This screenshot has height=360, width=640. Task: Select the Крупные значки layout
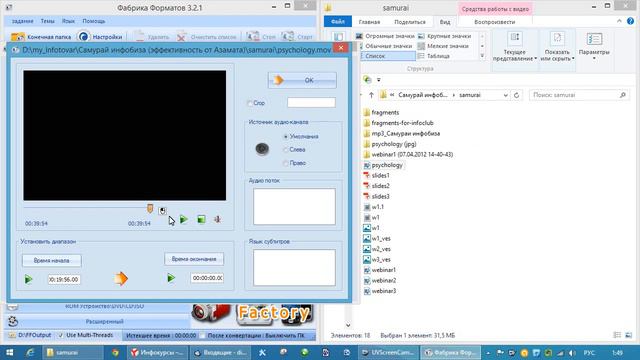[444, 36]
